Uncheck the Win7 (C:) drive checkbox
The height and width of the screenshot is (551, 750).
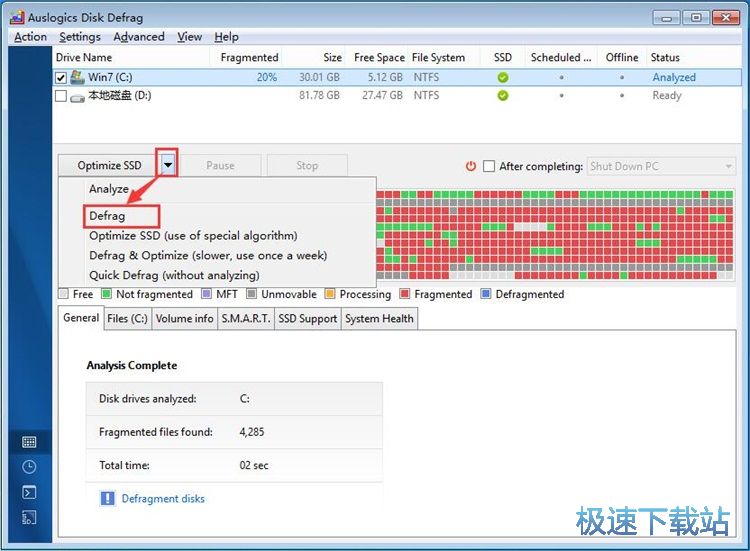point(61,77)
